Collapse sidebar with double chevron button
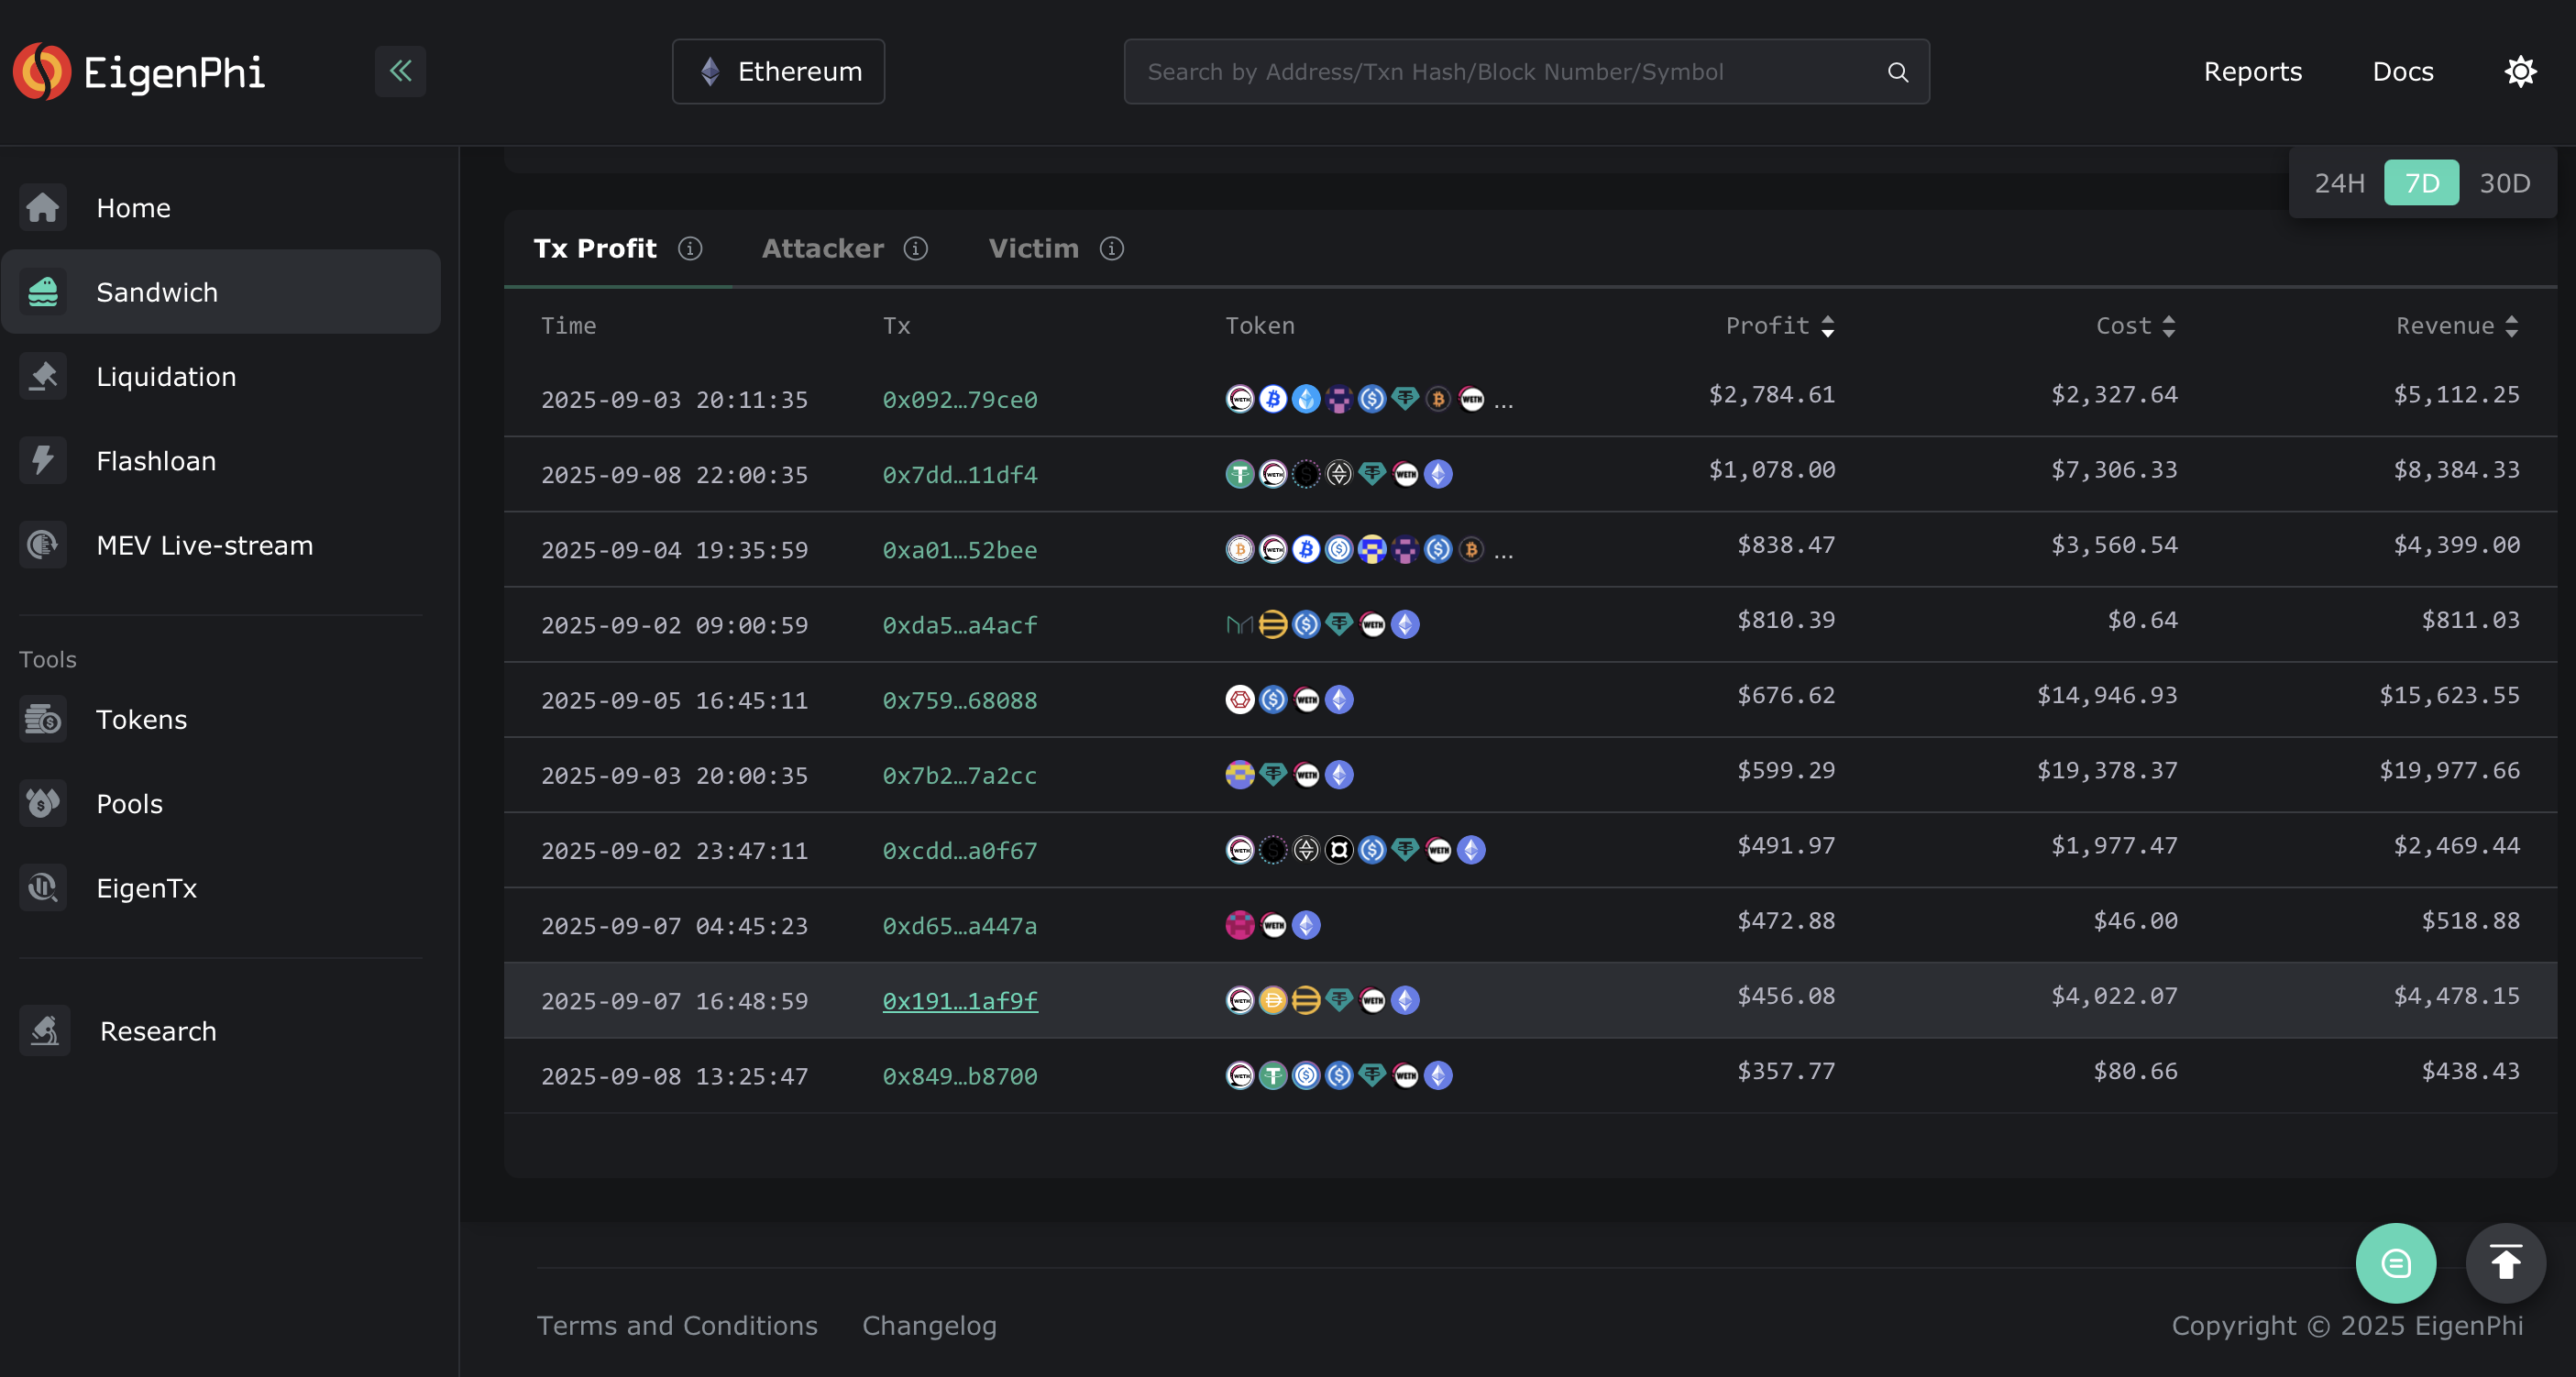2576x1377 pixels. (x=400, y=71)
